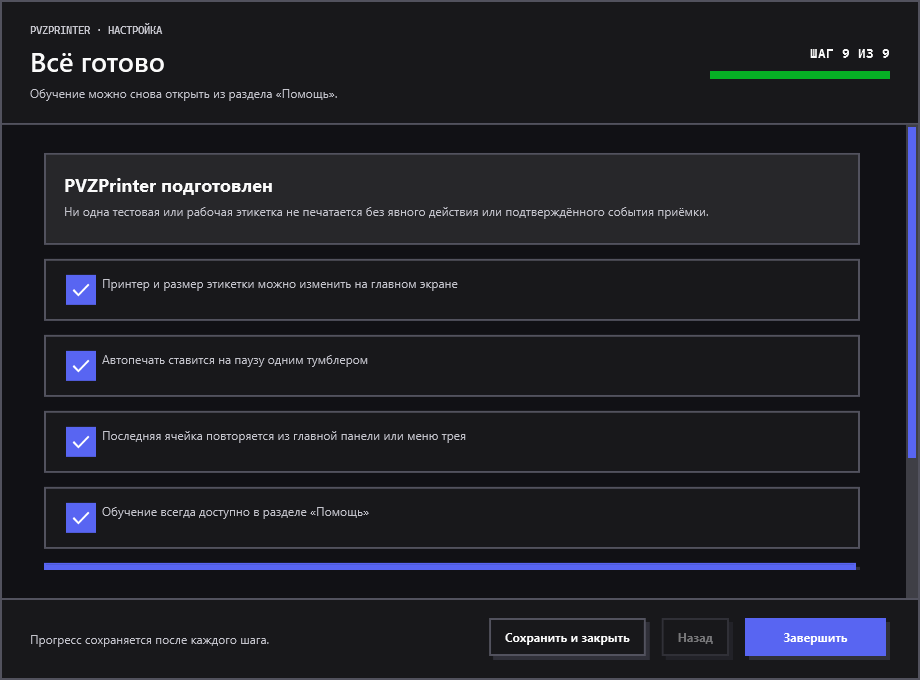This screenshot has height=680, width=920.
Task: Click the horizontal blue scrollbar at bottom
Action: (450, 567)
